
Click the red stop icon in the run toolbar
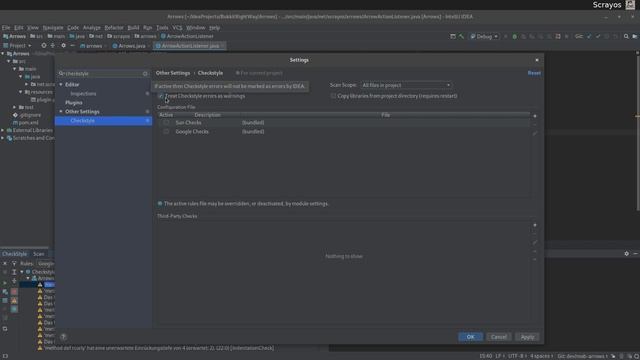point(558,36)
